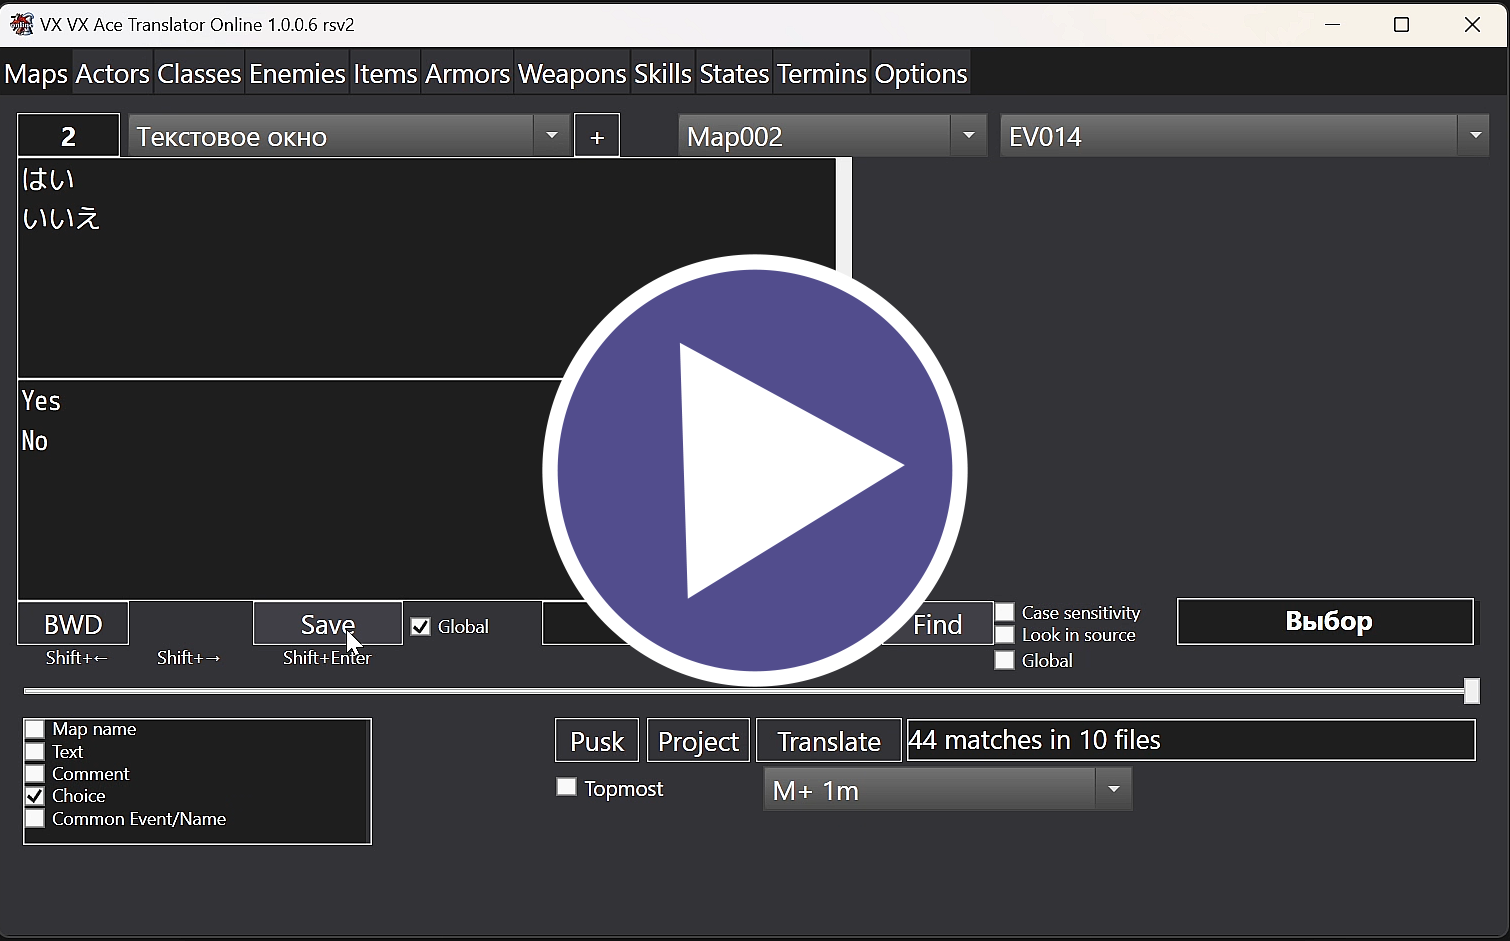
Task: Click the app icon in title bar
Action: [21, 24]
